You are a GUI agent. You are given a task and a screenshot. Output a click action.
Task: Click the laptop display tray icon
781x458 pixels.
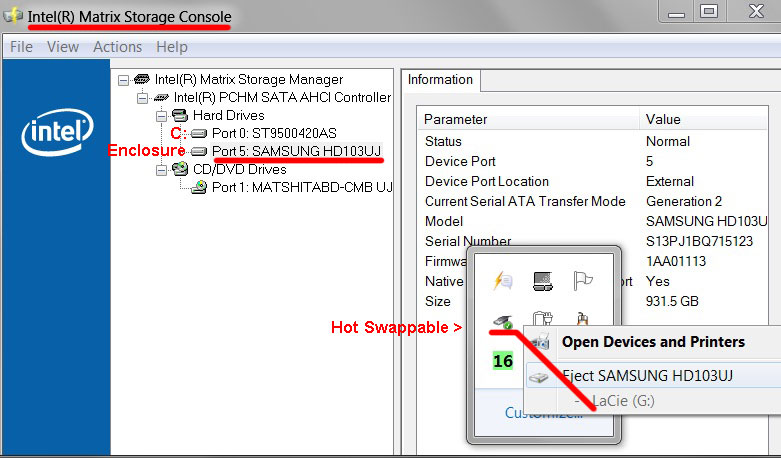coord(542,281)
